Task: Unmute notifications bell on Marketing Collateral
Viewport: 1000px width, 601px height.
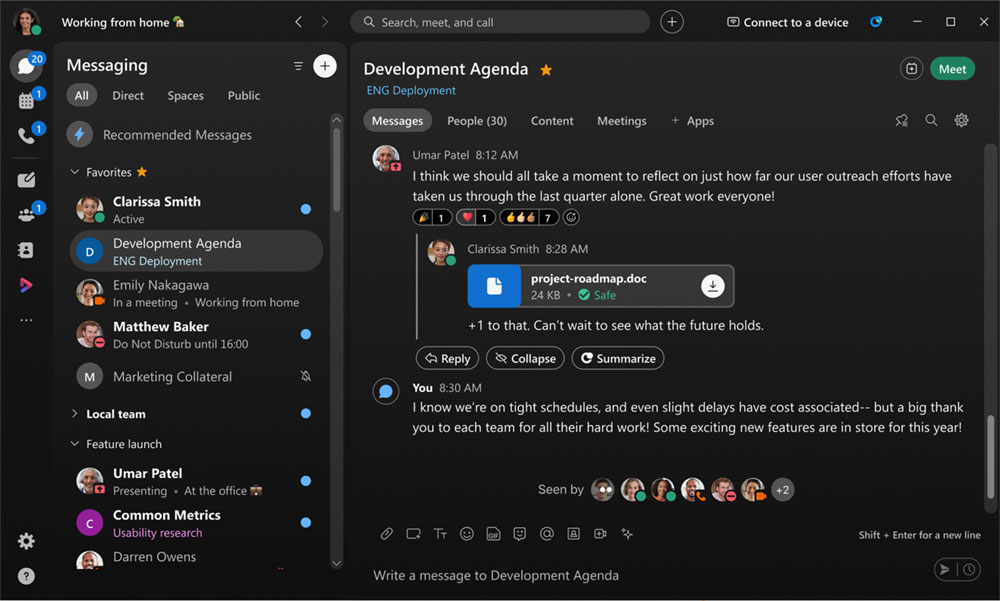Action: point(306,377)
